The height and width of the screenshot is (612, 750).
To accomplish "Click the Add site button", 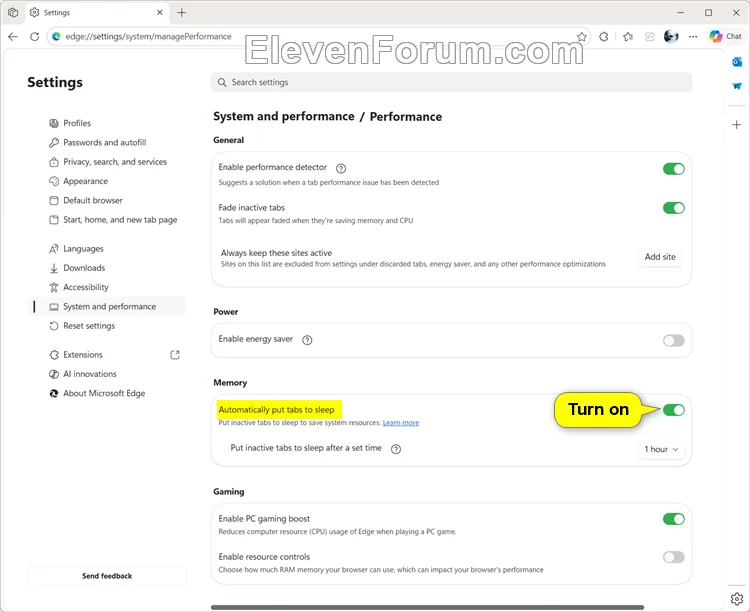I will click(x=660, y=257).
